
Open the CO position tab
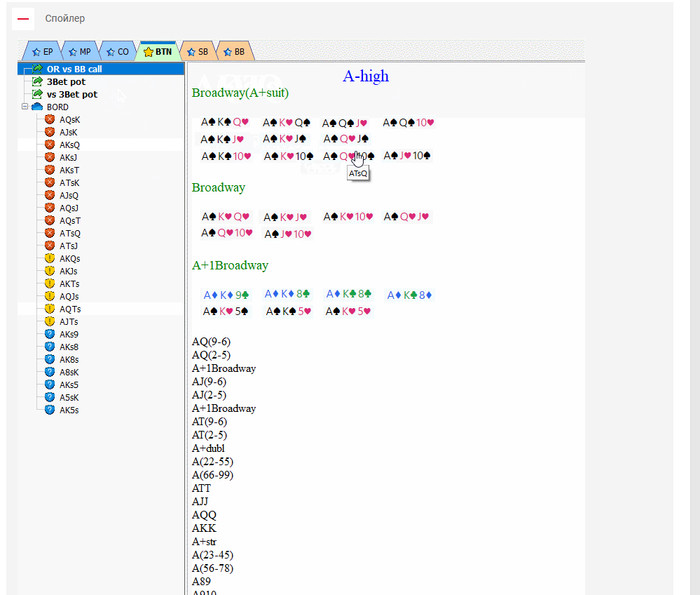tap(117, 51)
